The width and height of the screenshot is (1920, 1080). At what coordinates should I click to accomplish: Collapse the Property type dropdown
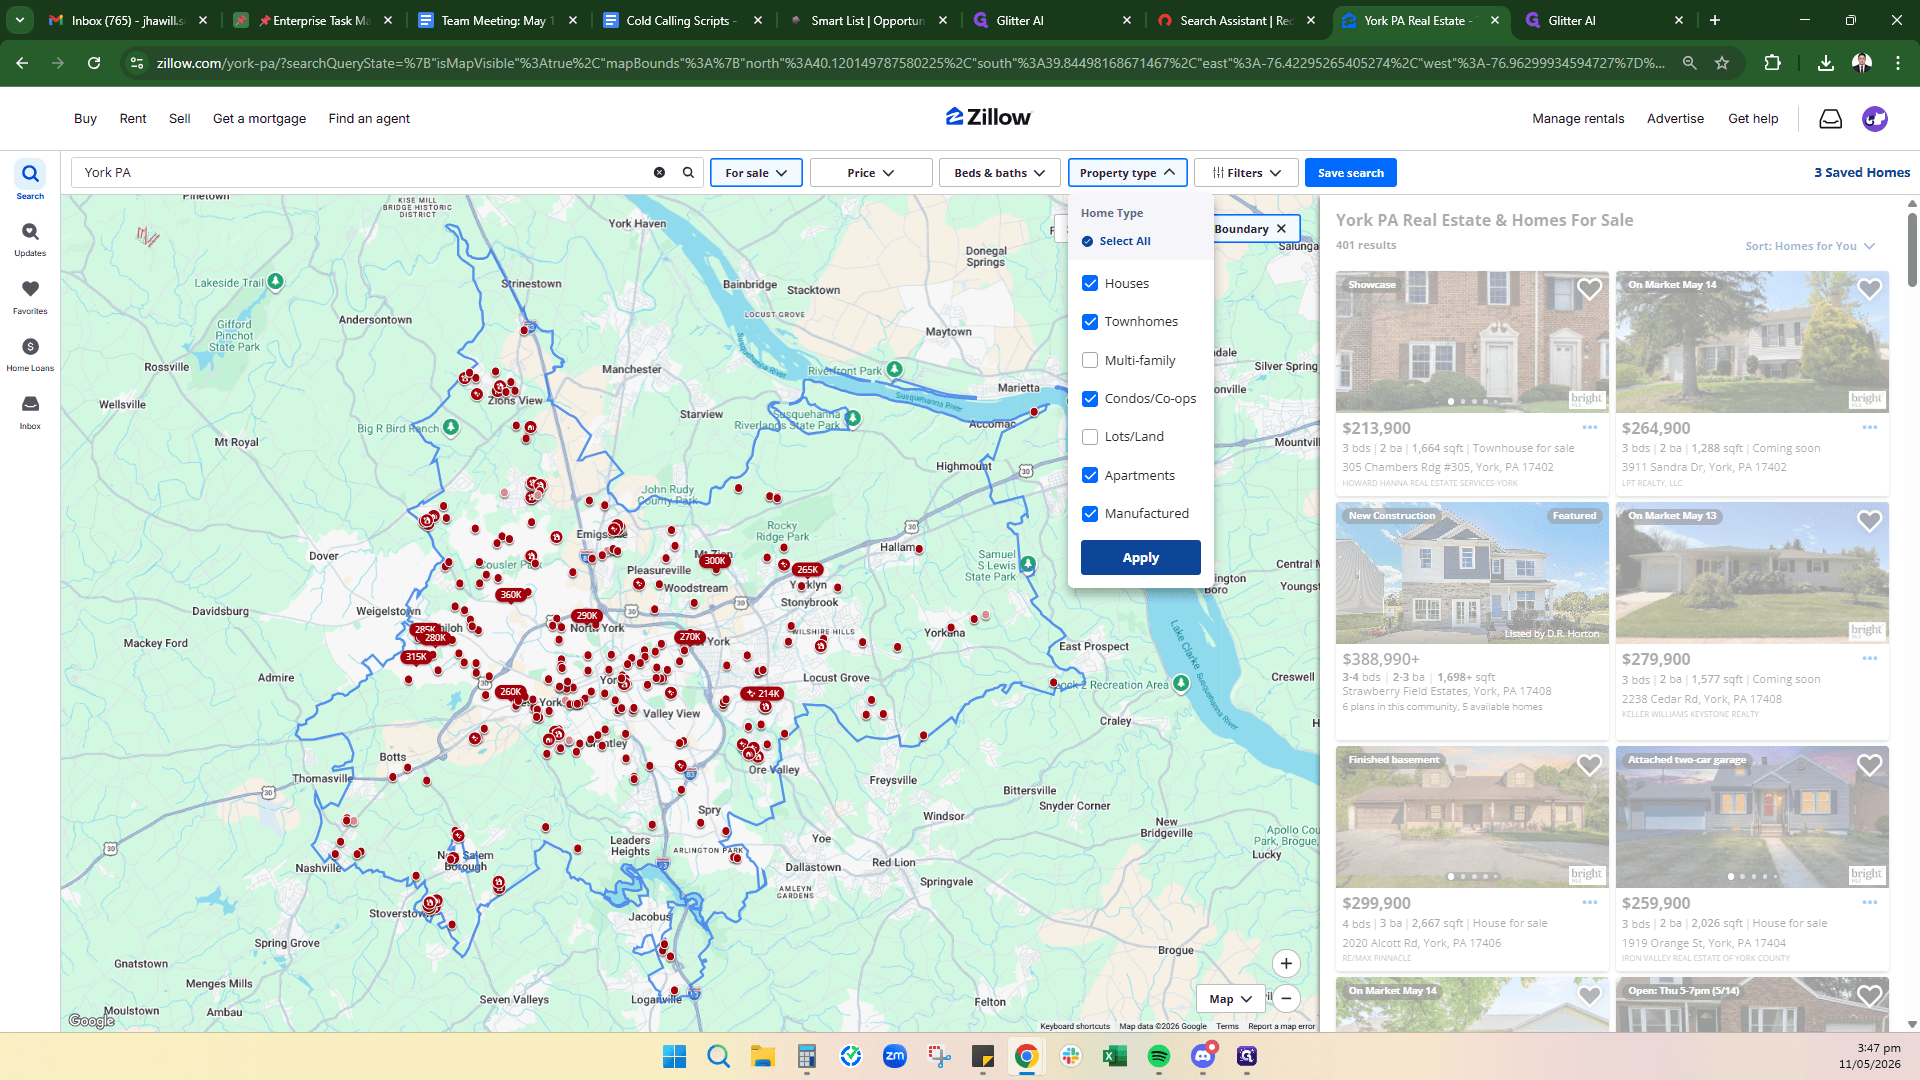point(1128,173)
